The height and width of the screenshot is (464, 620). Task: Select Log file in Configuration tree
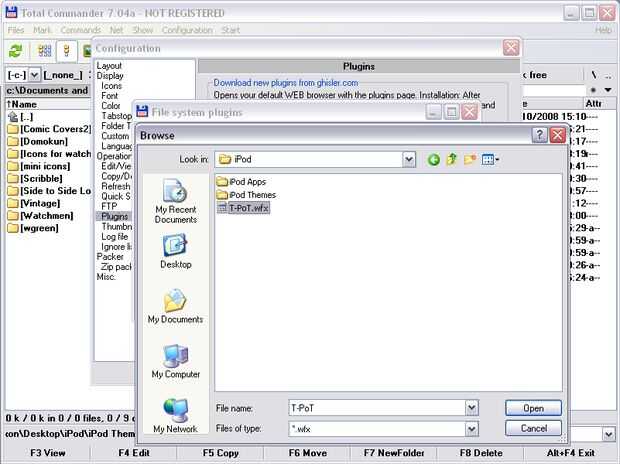coord(115,237)
